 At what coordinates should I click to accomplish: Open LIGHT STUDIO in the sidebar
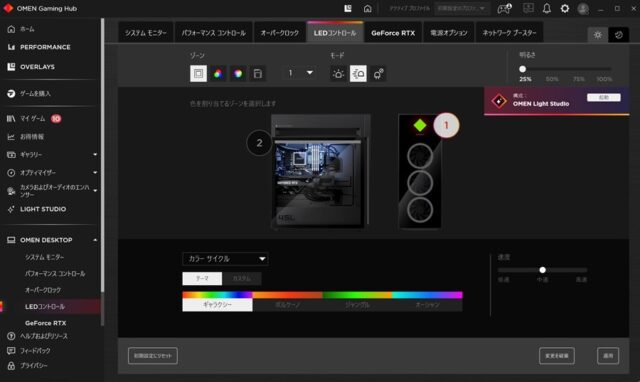(43, 209)
